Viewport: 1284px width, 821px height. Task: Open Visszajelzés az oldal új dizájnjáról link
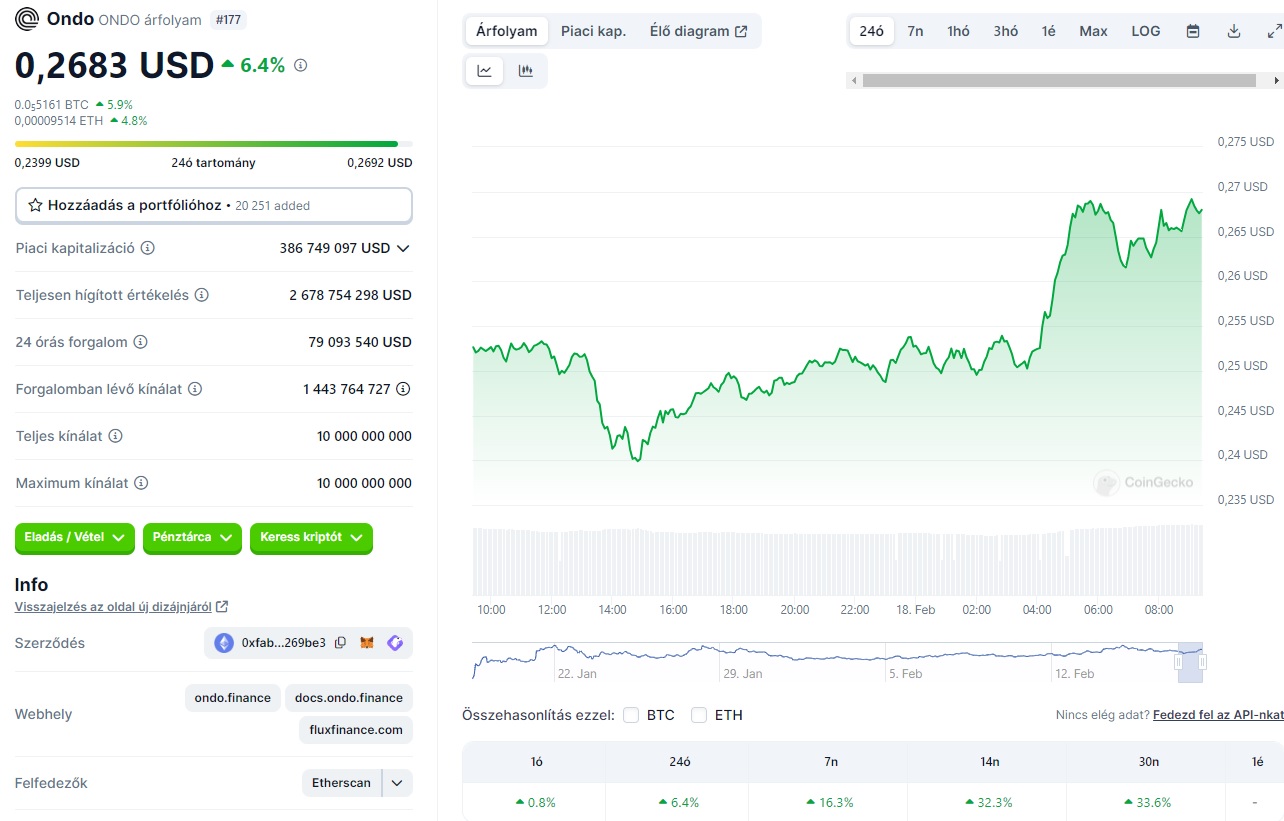tap(121, 606)
